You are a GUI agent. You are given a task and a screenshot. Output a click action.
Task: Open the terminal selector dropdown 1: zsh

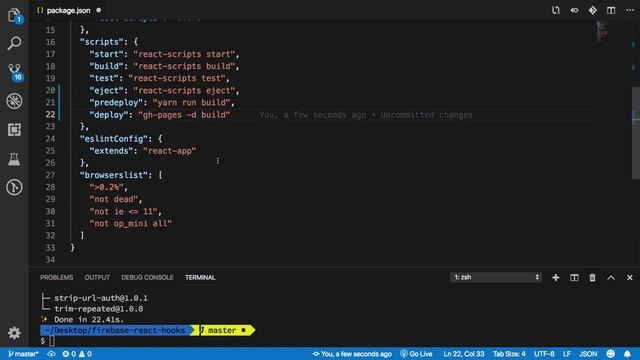tap(496, 277)
